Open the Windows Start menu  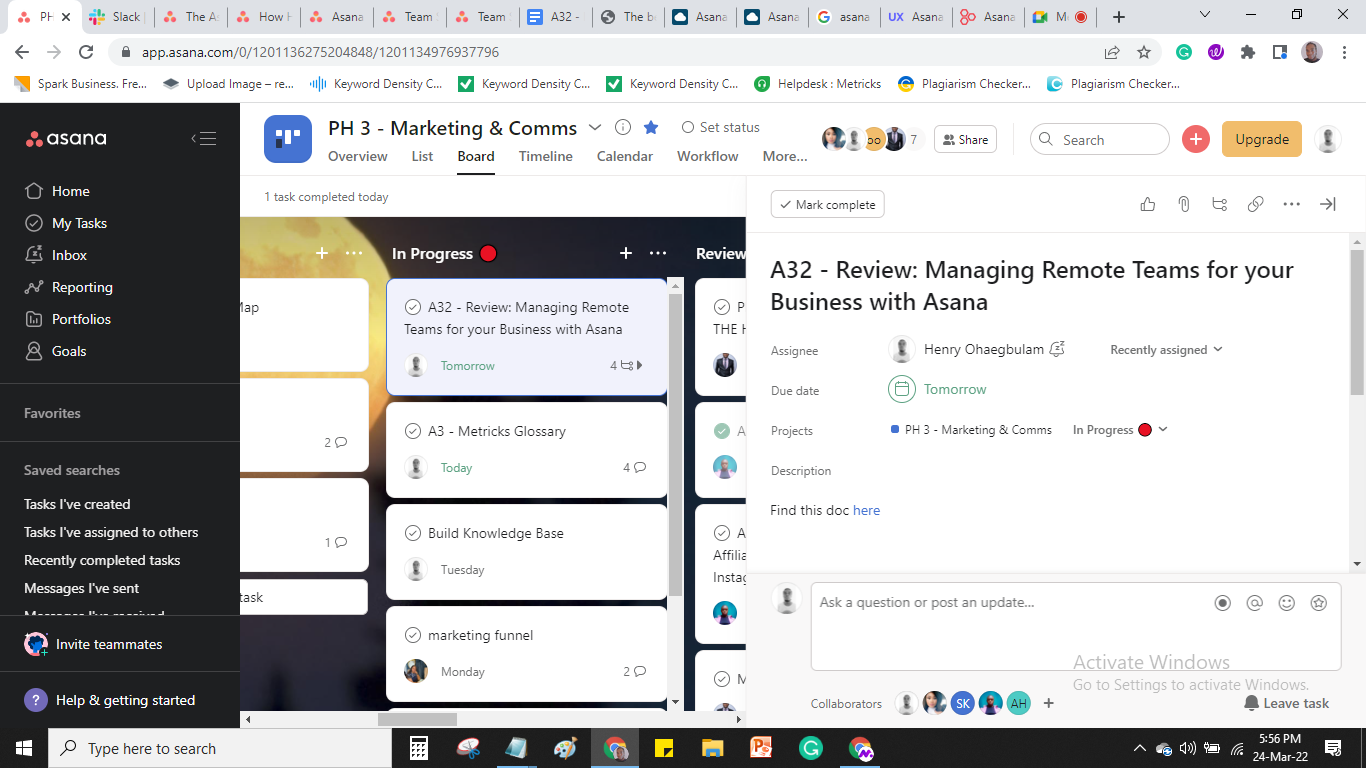[24, 748]
